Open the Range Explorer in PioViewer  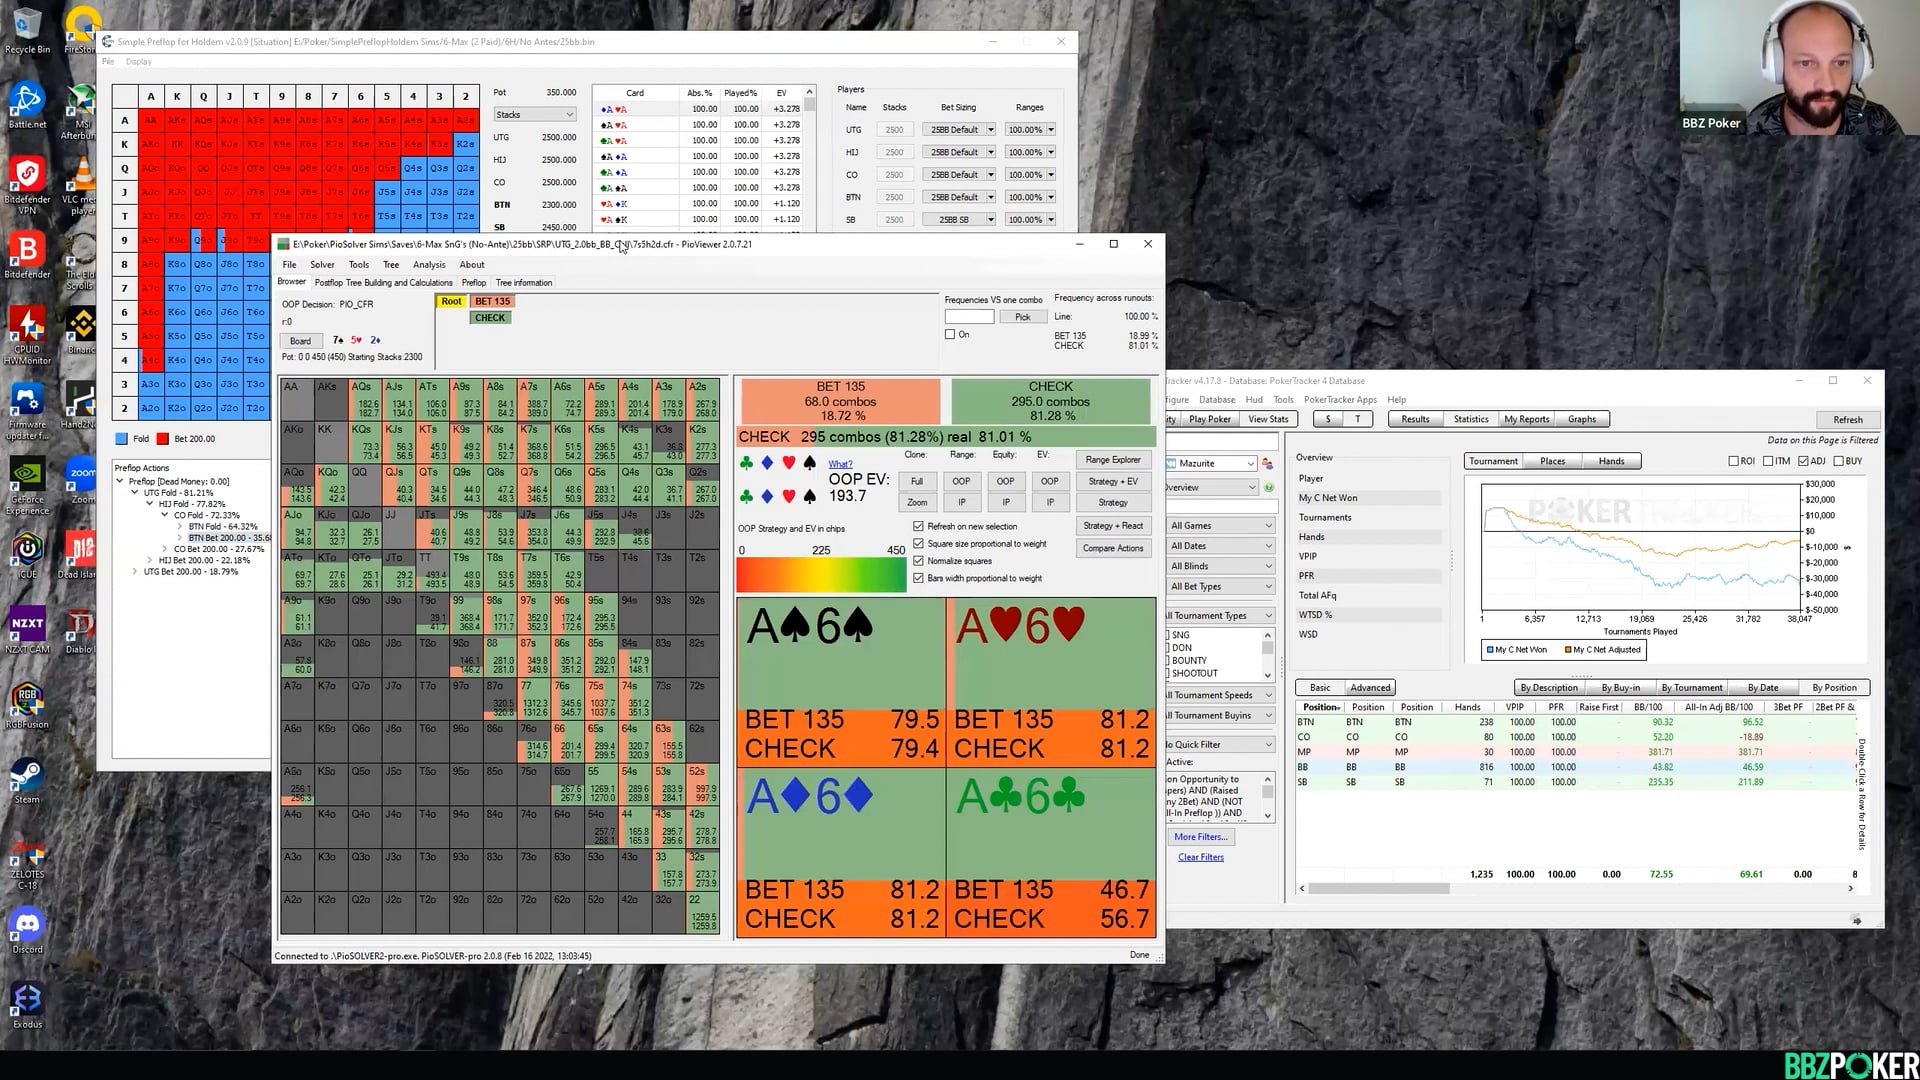pos(1113,460)
